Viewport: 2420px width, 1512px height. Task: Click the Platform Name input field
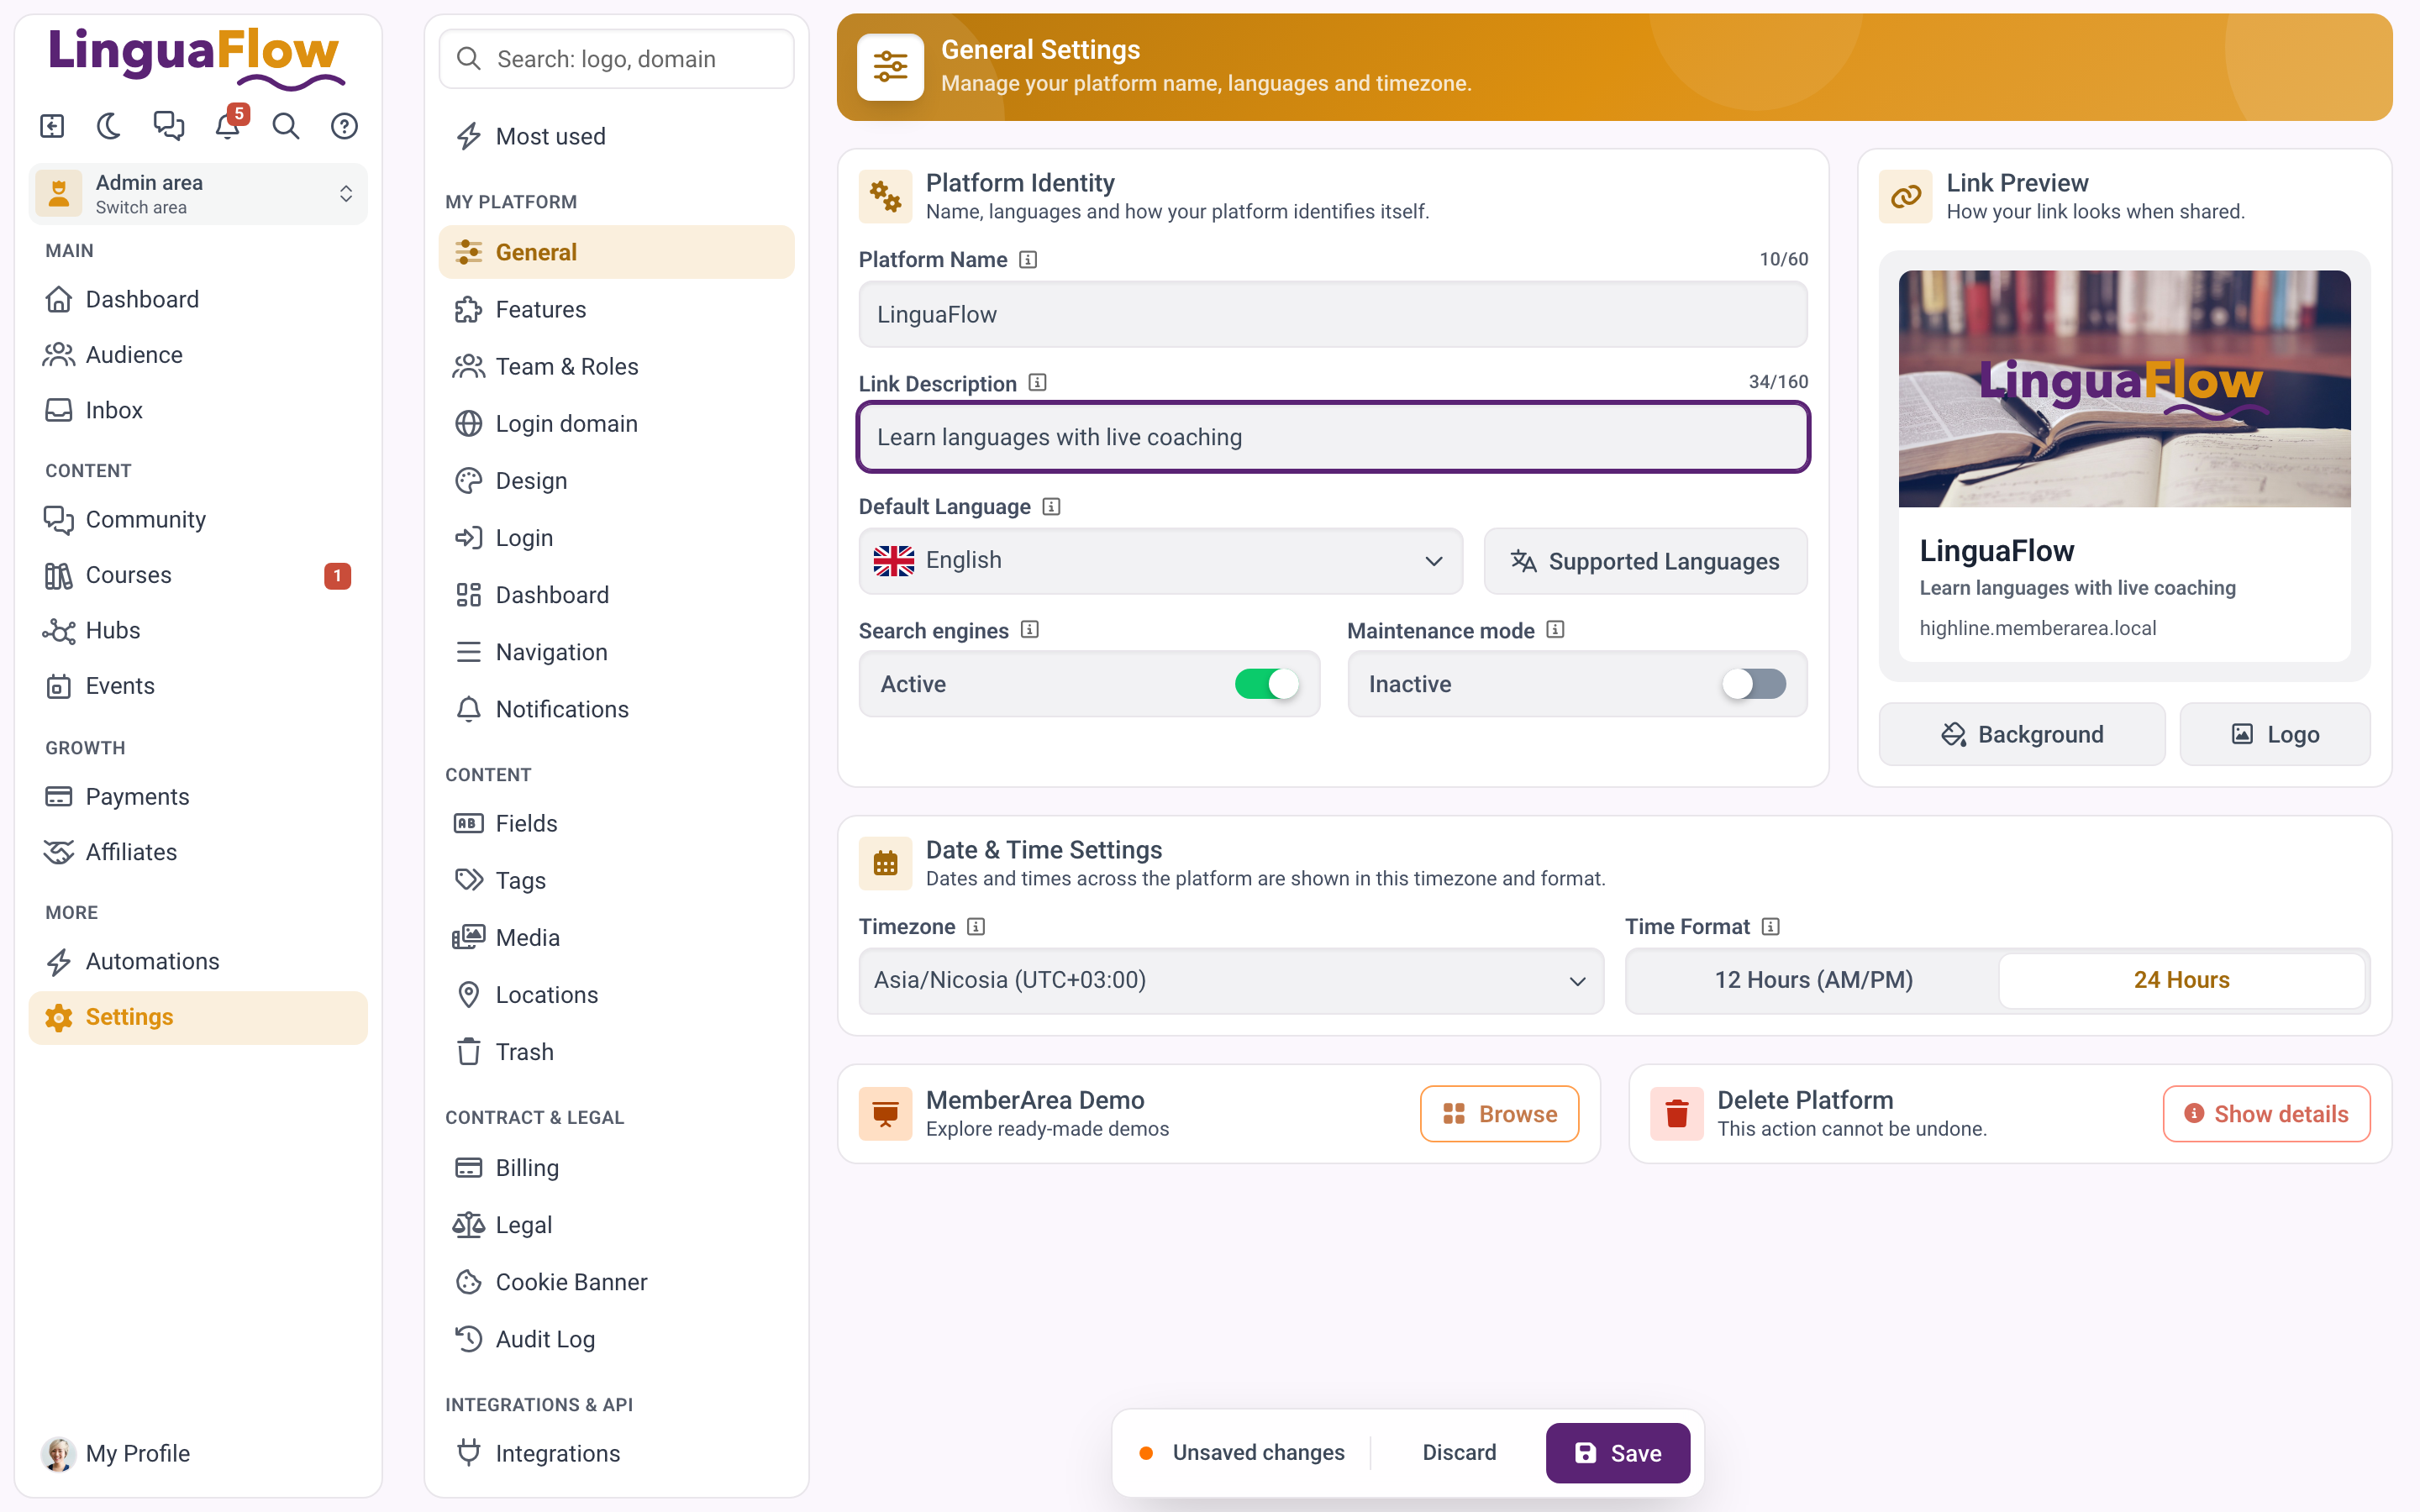pos(1333,315)
